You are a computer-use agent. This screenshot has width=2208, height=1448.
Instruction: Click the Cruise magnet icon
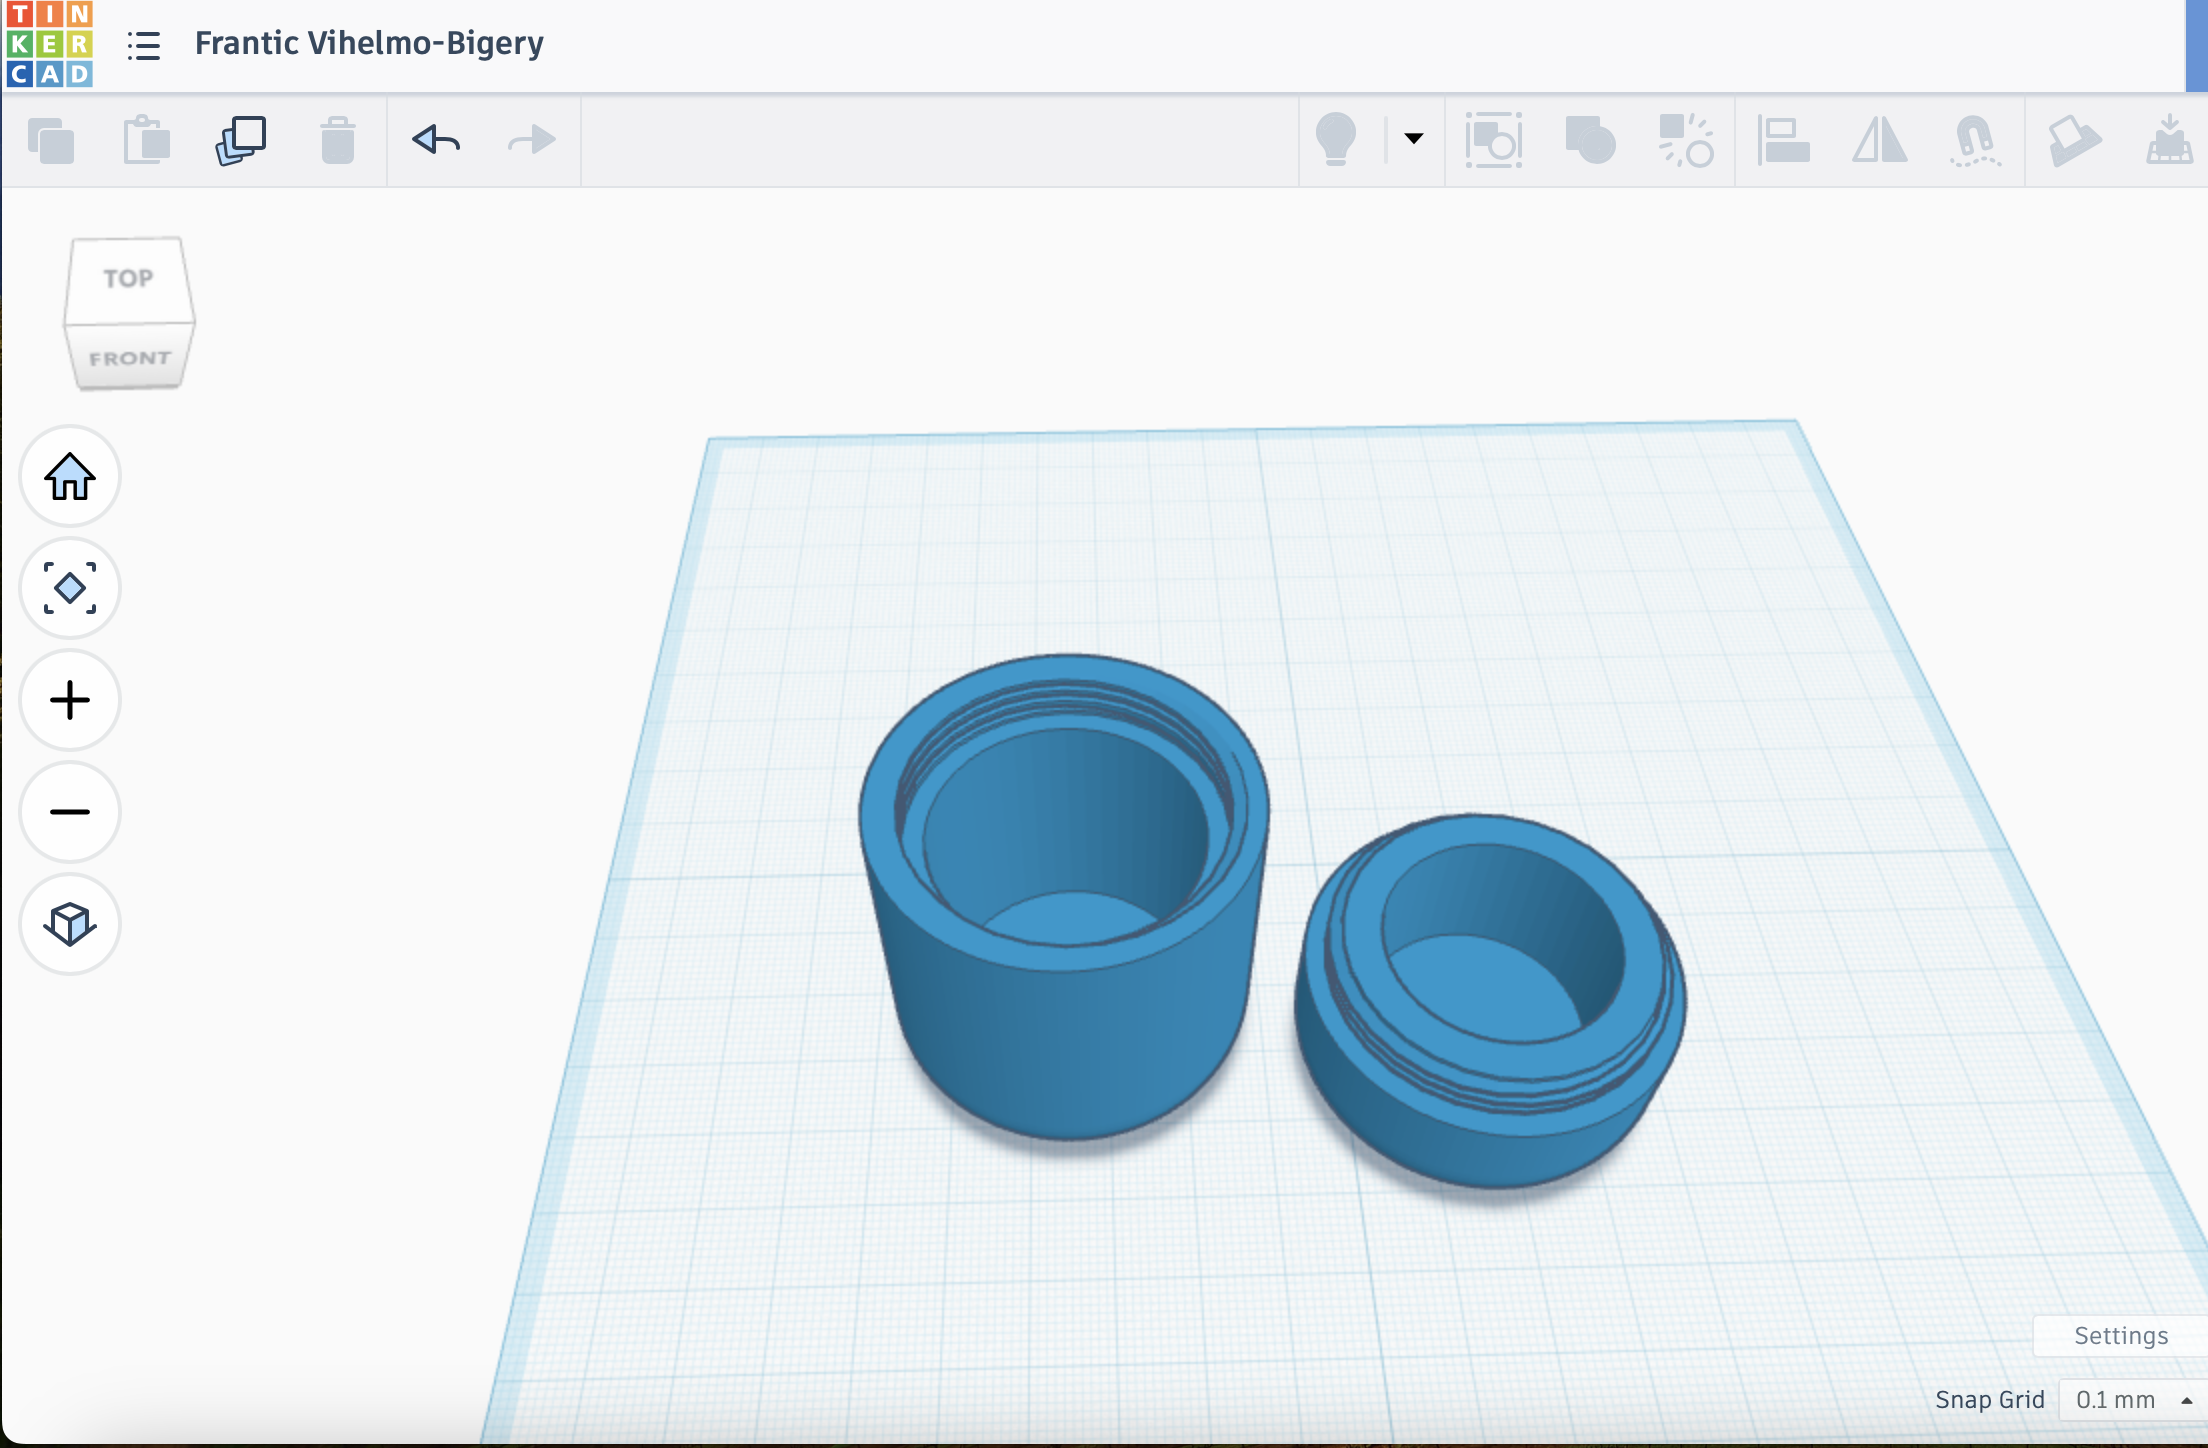pos(1975,140)
